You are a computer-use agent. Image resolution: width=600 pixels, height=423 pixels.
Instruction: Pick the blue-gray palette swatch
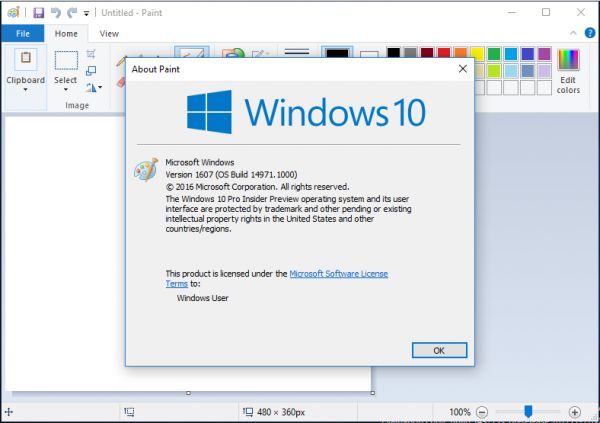click(528, 70)
